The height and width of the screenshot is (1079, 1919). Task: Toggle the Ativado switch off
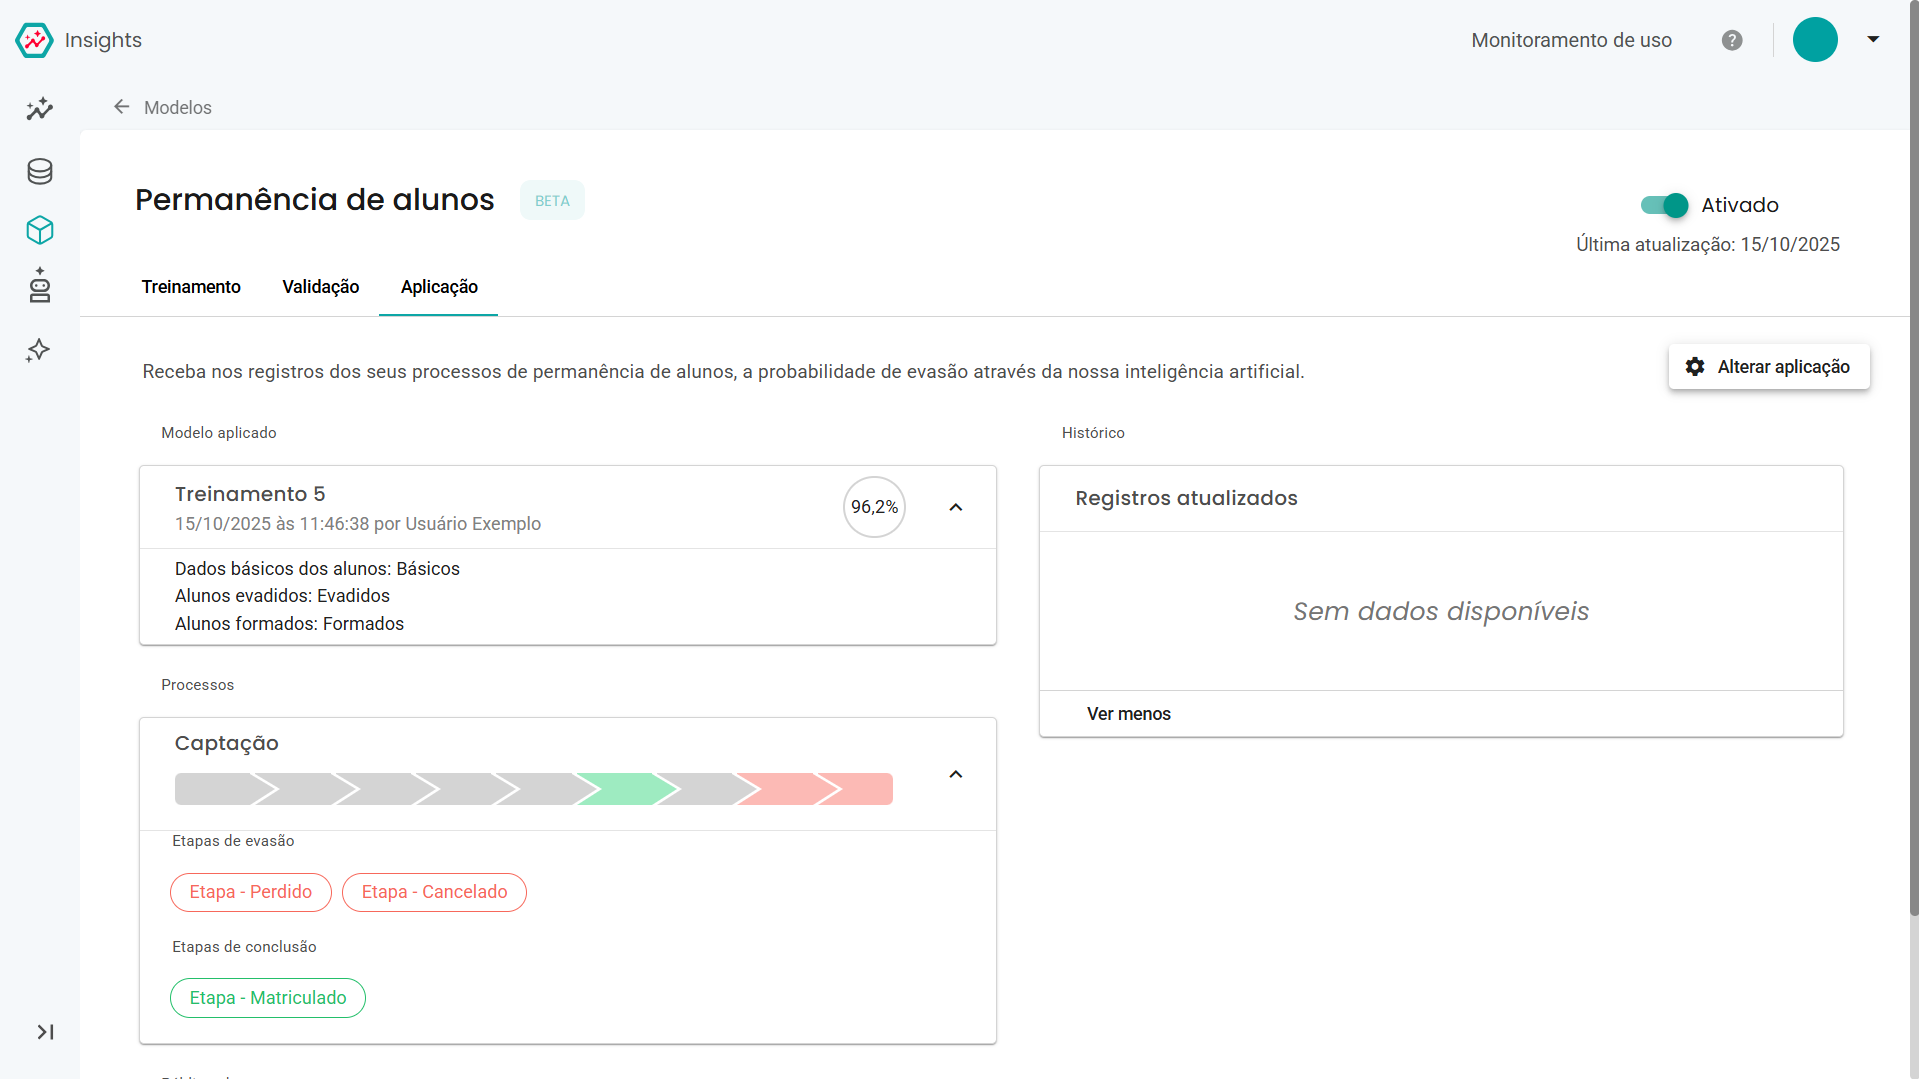coord(1664,205)
